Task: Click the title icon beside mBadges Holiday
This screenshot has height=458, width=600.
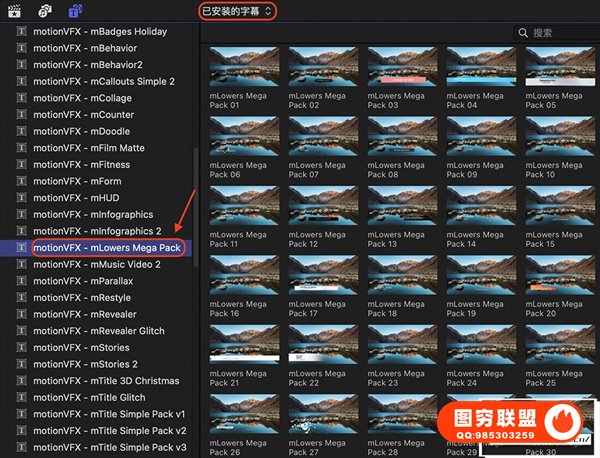Action: pos(22,32)
